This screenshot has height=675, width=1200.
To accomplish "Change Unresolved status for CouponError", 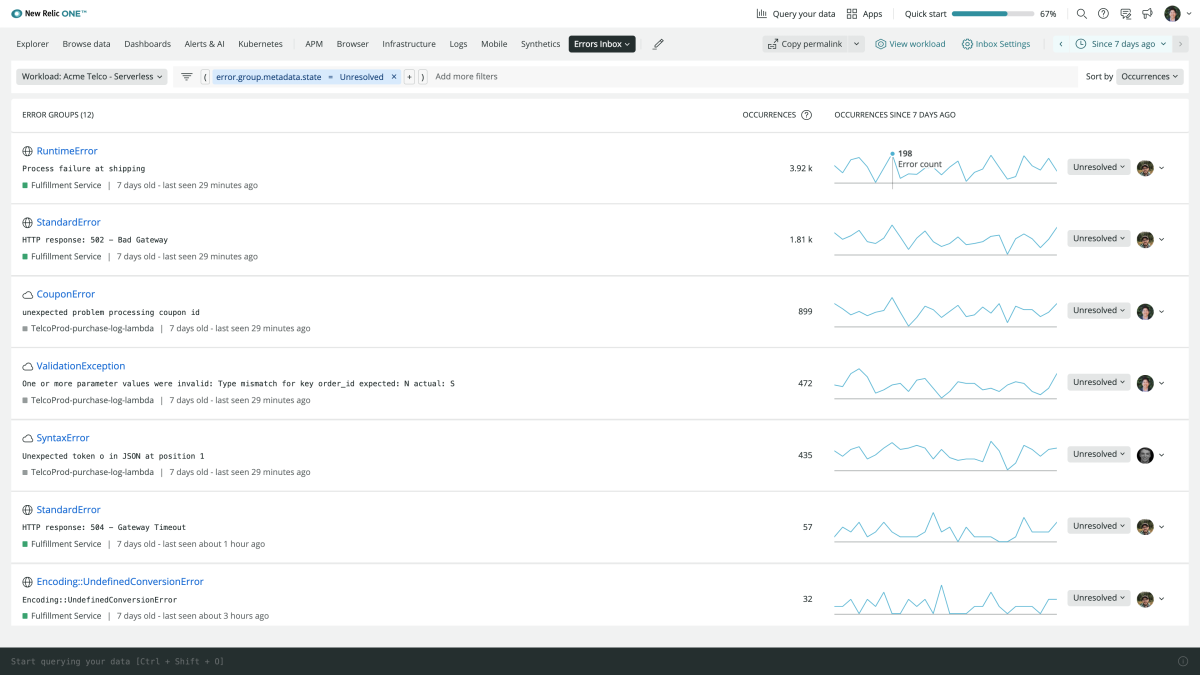I will (x=1099, y=310).
